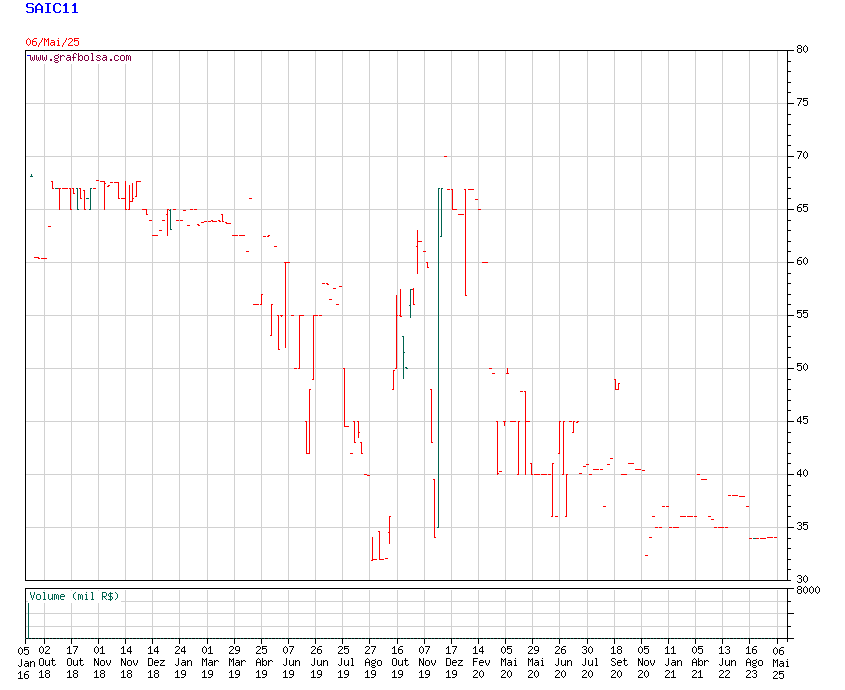Click the 13 Jun 22 date label

[725, 663]
